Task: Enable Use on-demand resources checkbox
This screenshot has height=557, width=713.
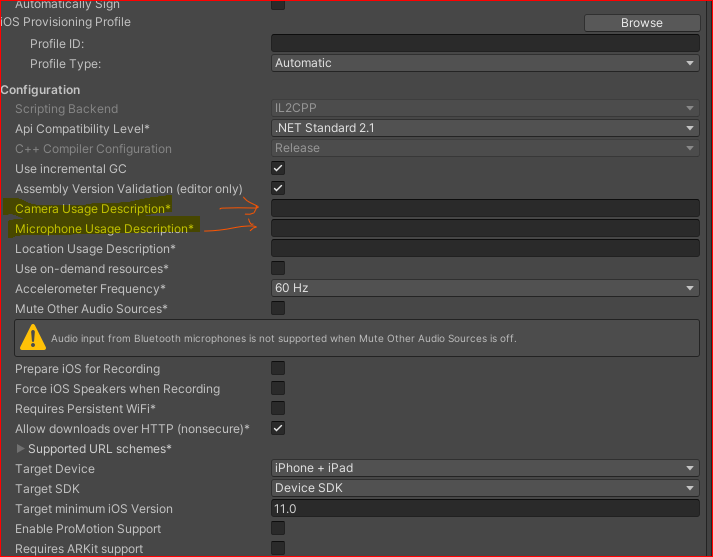Action: pyautogui.click(x=278, y=268)
